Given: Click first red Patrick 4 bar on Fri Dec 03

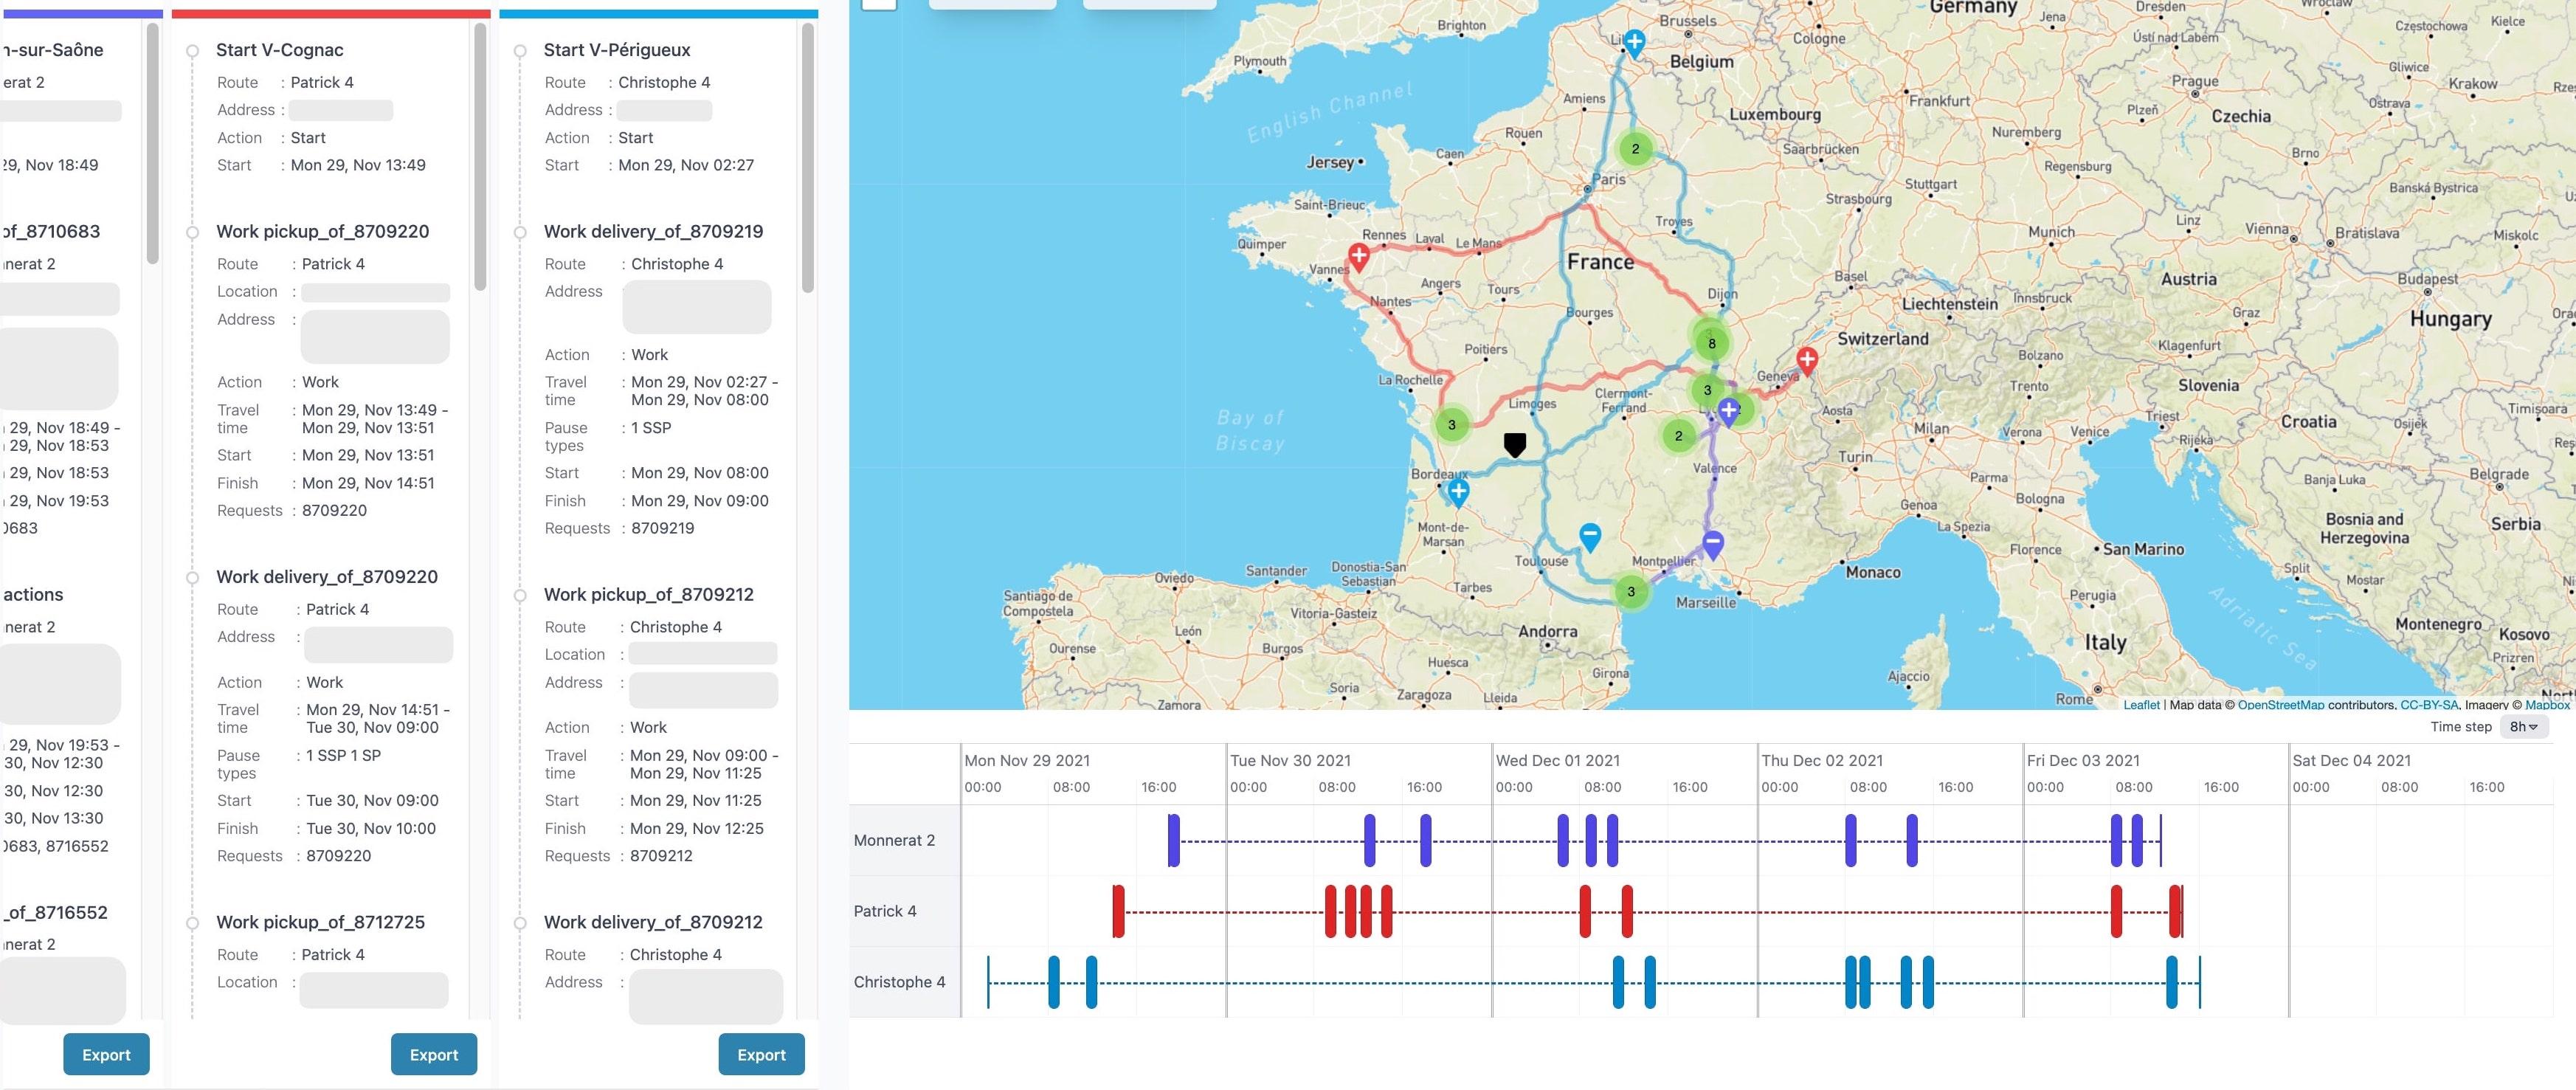Looking at the screenshot, I should pyautogui.click(x=2116, y=911).
